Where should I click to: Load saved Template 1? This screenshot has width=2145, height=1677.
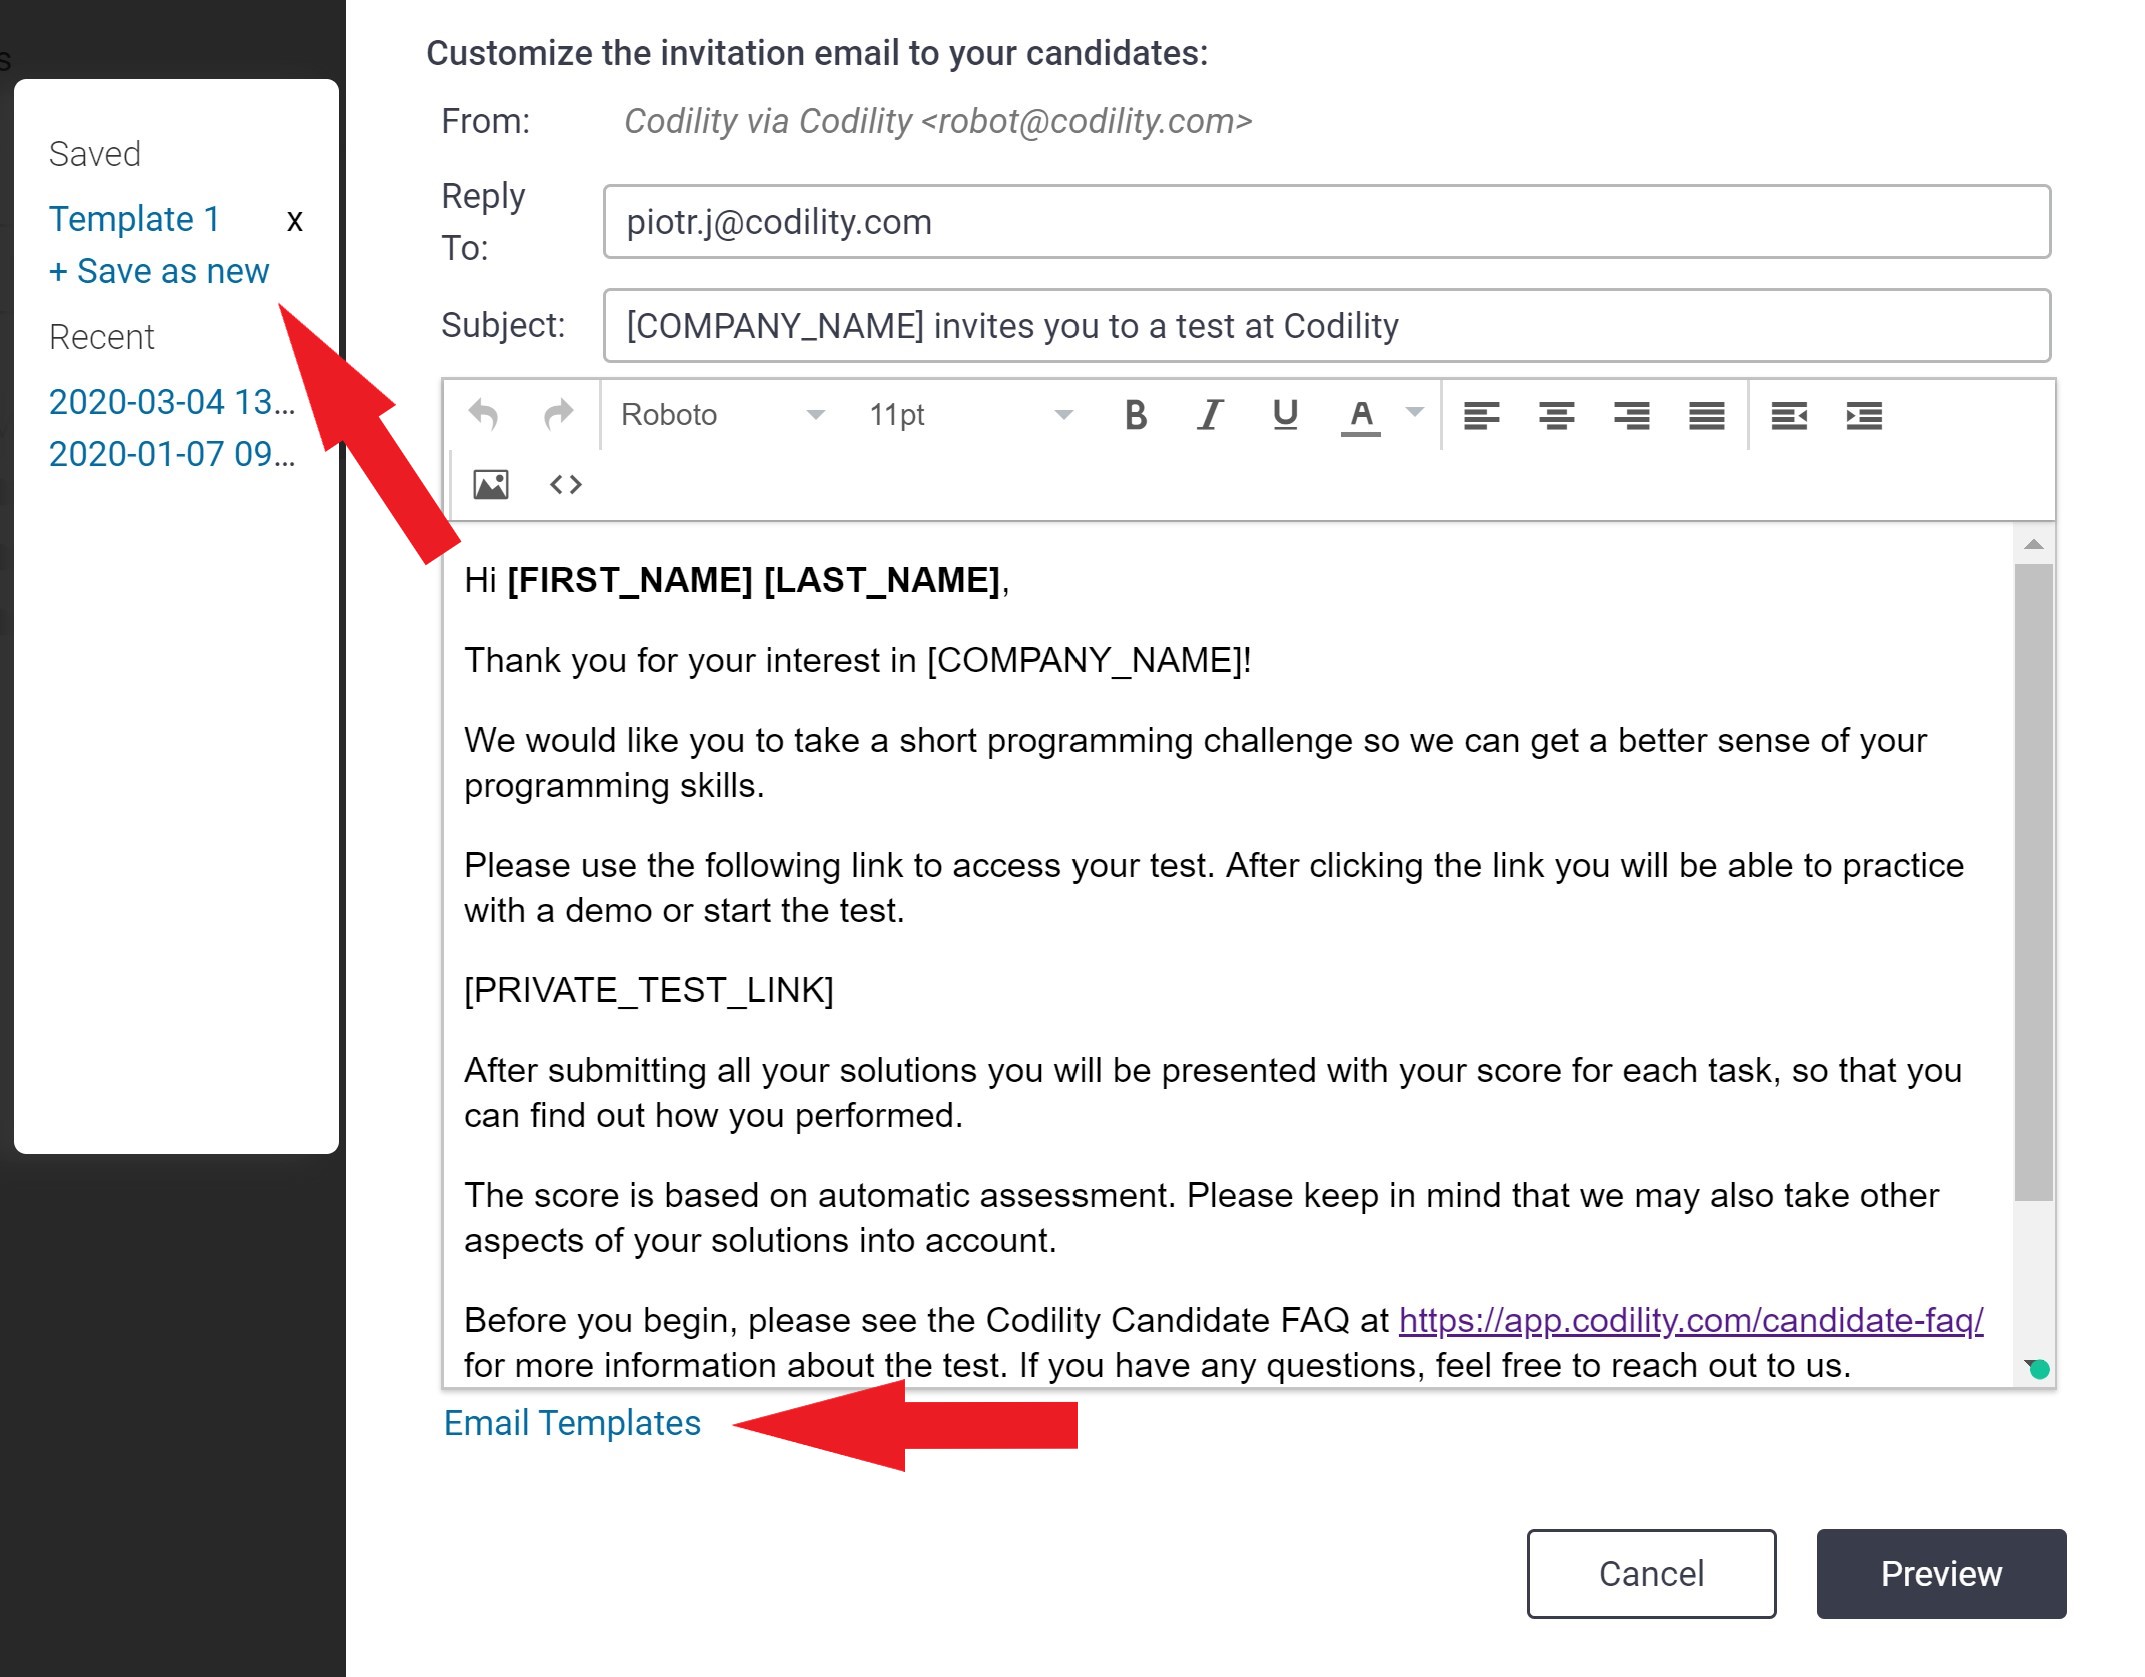point(134,219)
